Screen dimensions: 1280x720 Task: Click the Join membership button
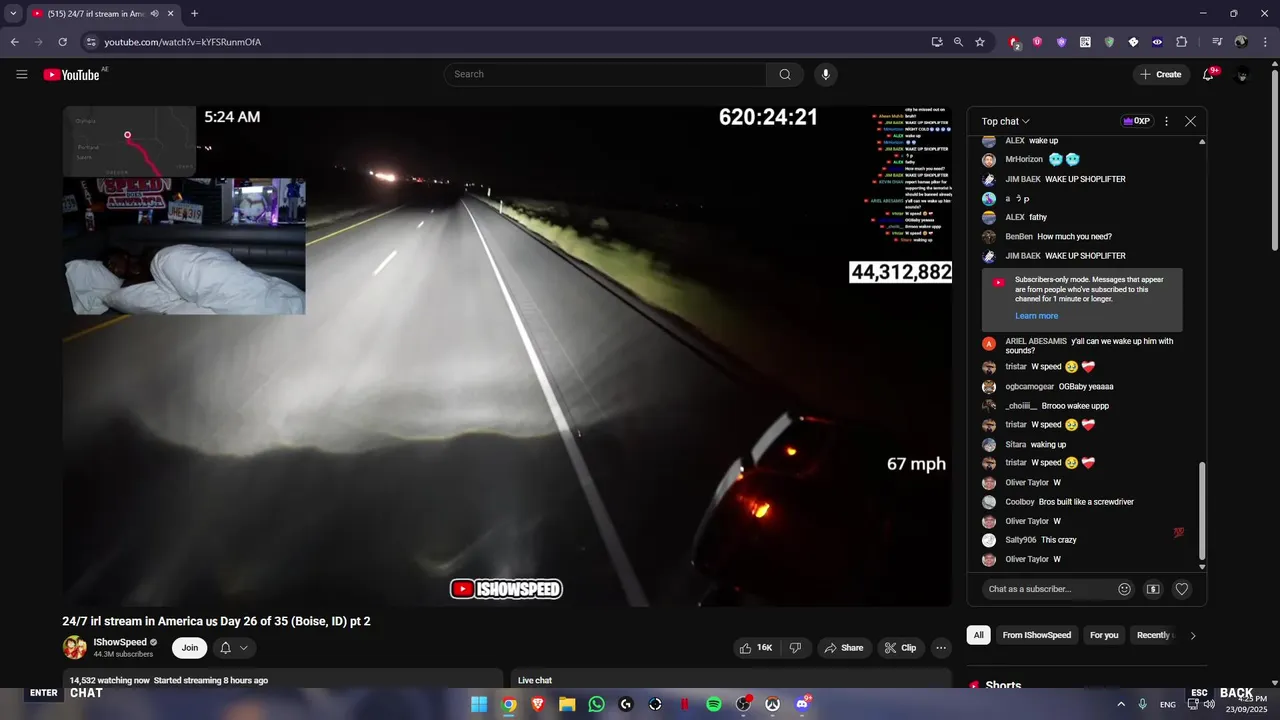190,648
